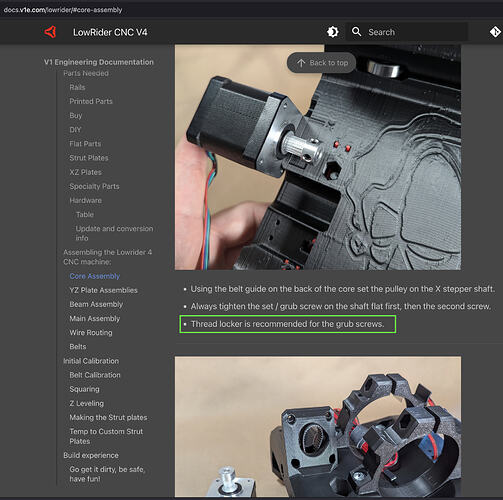This screenshot has width=503, height=500.
Task: Open Update and conversion info link
Action: 114,233
